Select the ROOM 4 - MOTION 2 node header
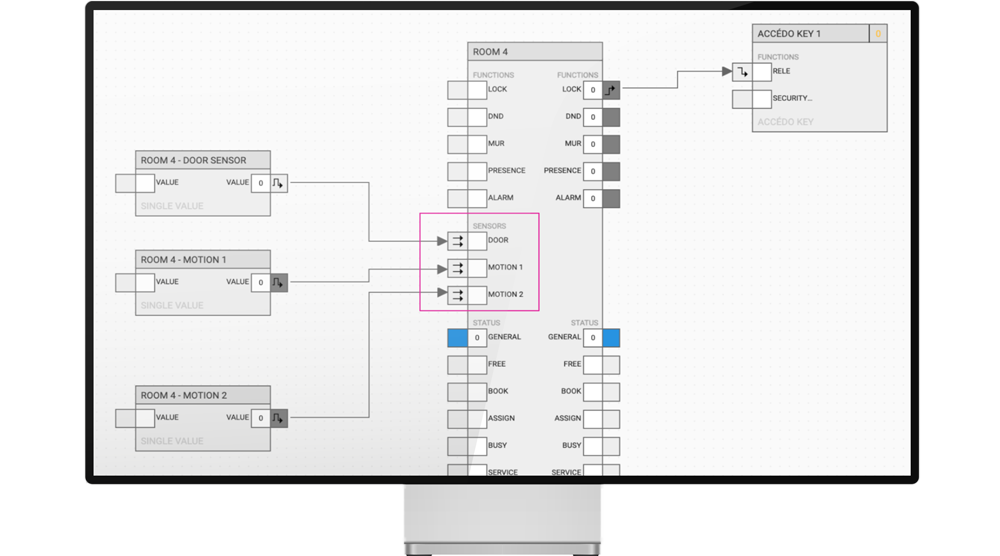Screen dimensions: 1000x556 click(203, 395)
